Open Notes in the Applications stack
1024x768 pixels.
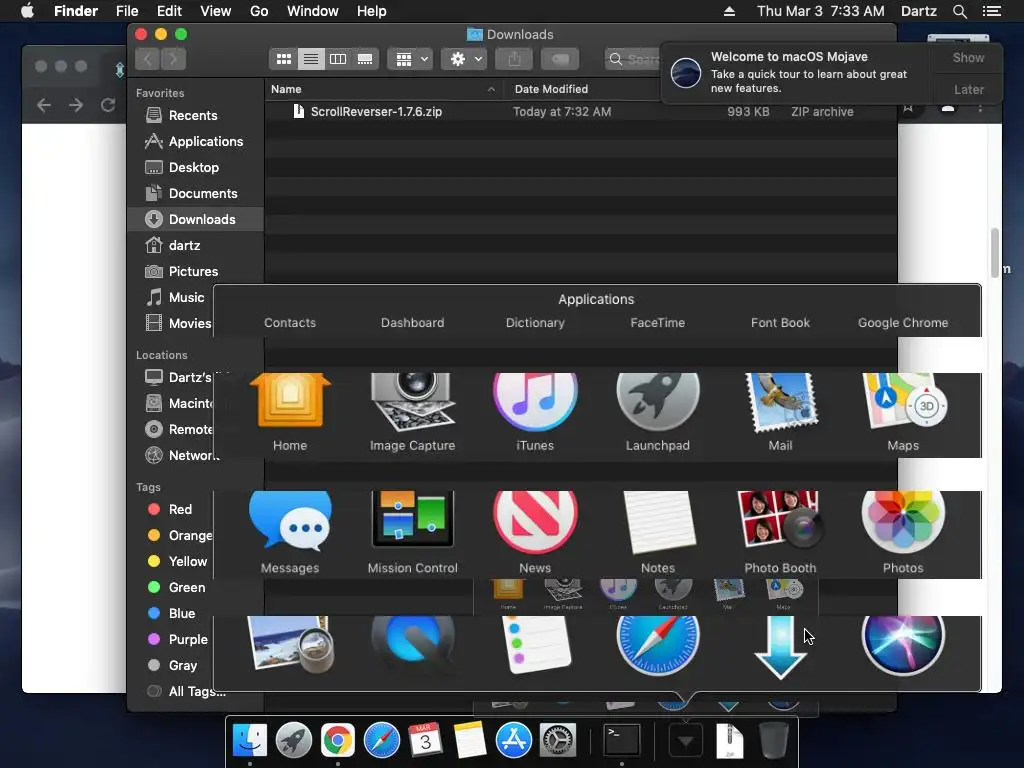(658, 522)
